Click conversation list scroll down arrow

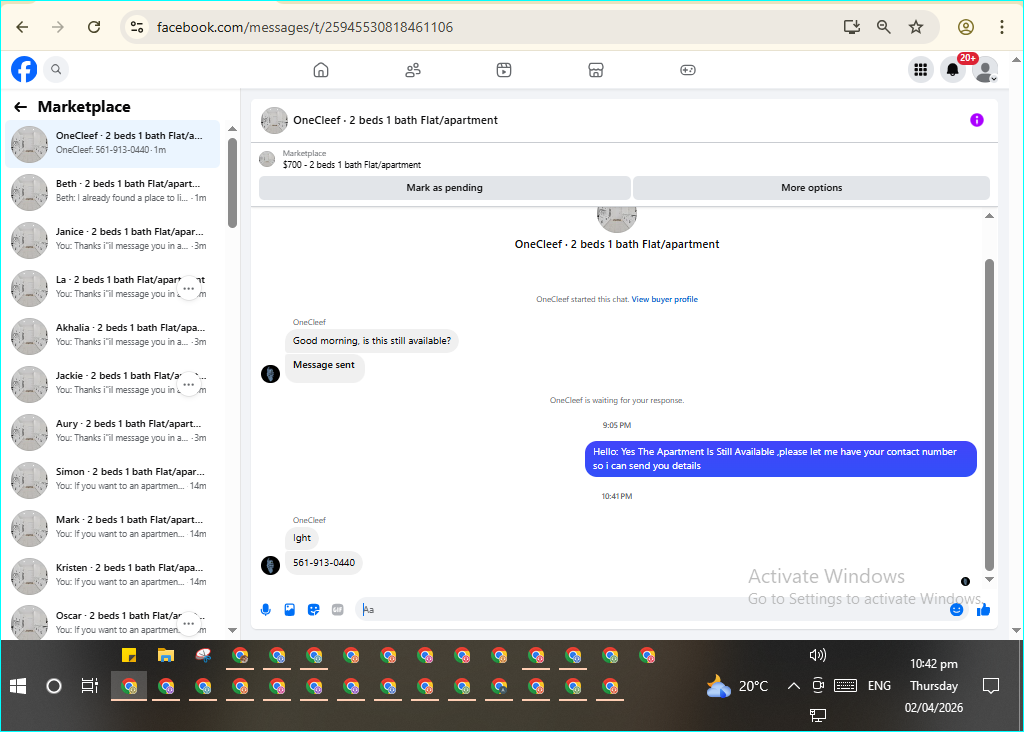coord(232,630)
